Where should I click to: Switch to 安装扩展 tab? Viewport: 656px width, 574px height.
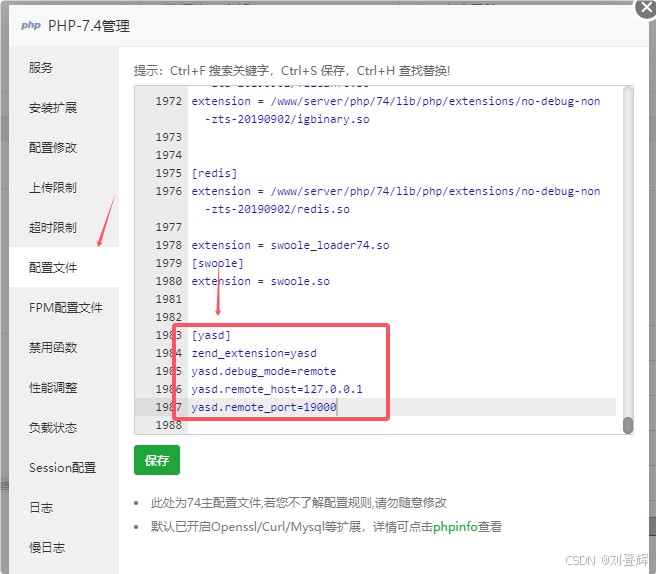point(53,108)
